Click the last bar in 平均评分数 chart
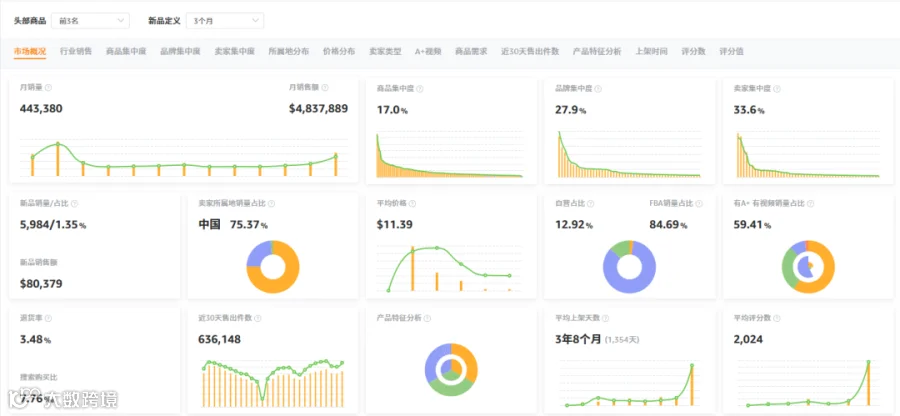Viewport: 900px width, 416px height. pos(868,383)
